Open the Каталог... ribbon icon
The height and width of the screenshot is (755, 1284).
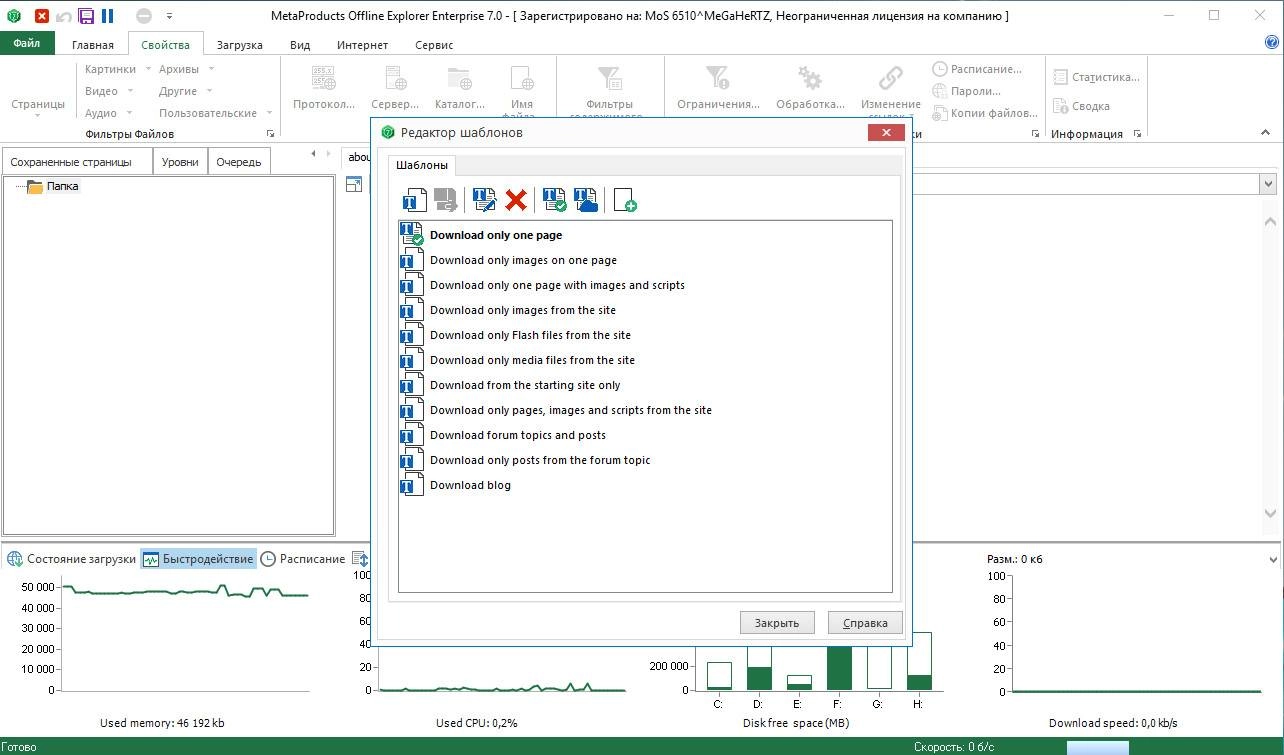[460, 88]
